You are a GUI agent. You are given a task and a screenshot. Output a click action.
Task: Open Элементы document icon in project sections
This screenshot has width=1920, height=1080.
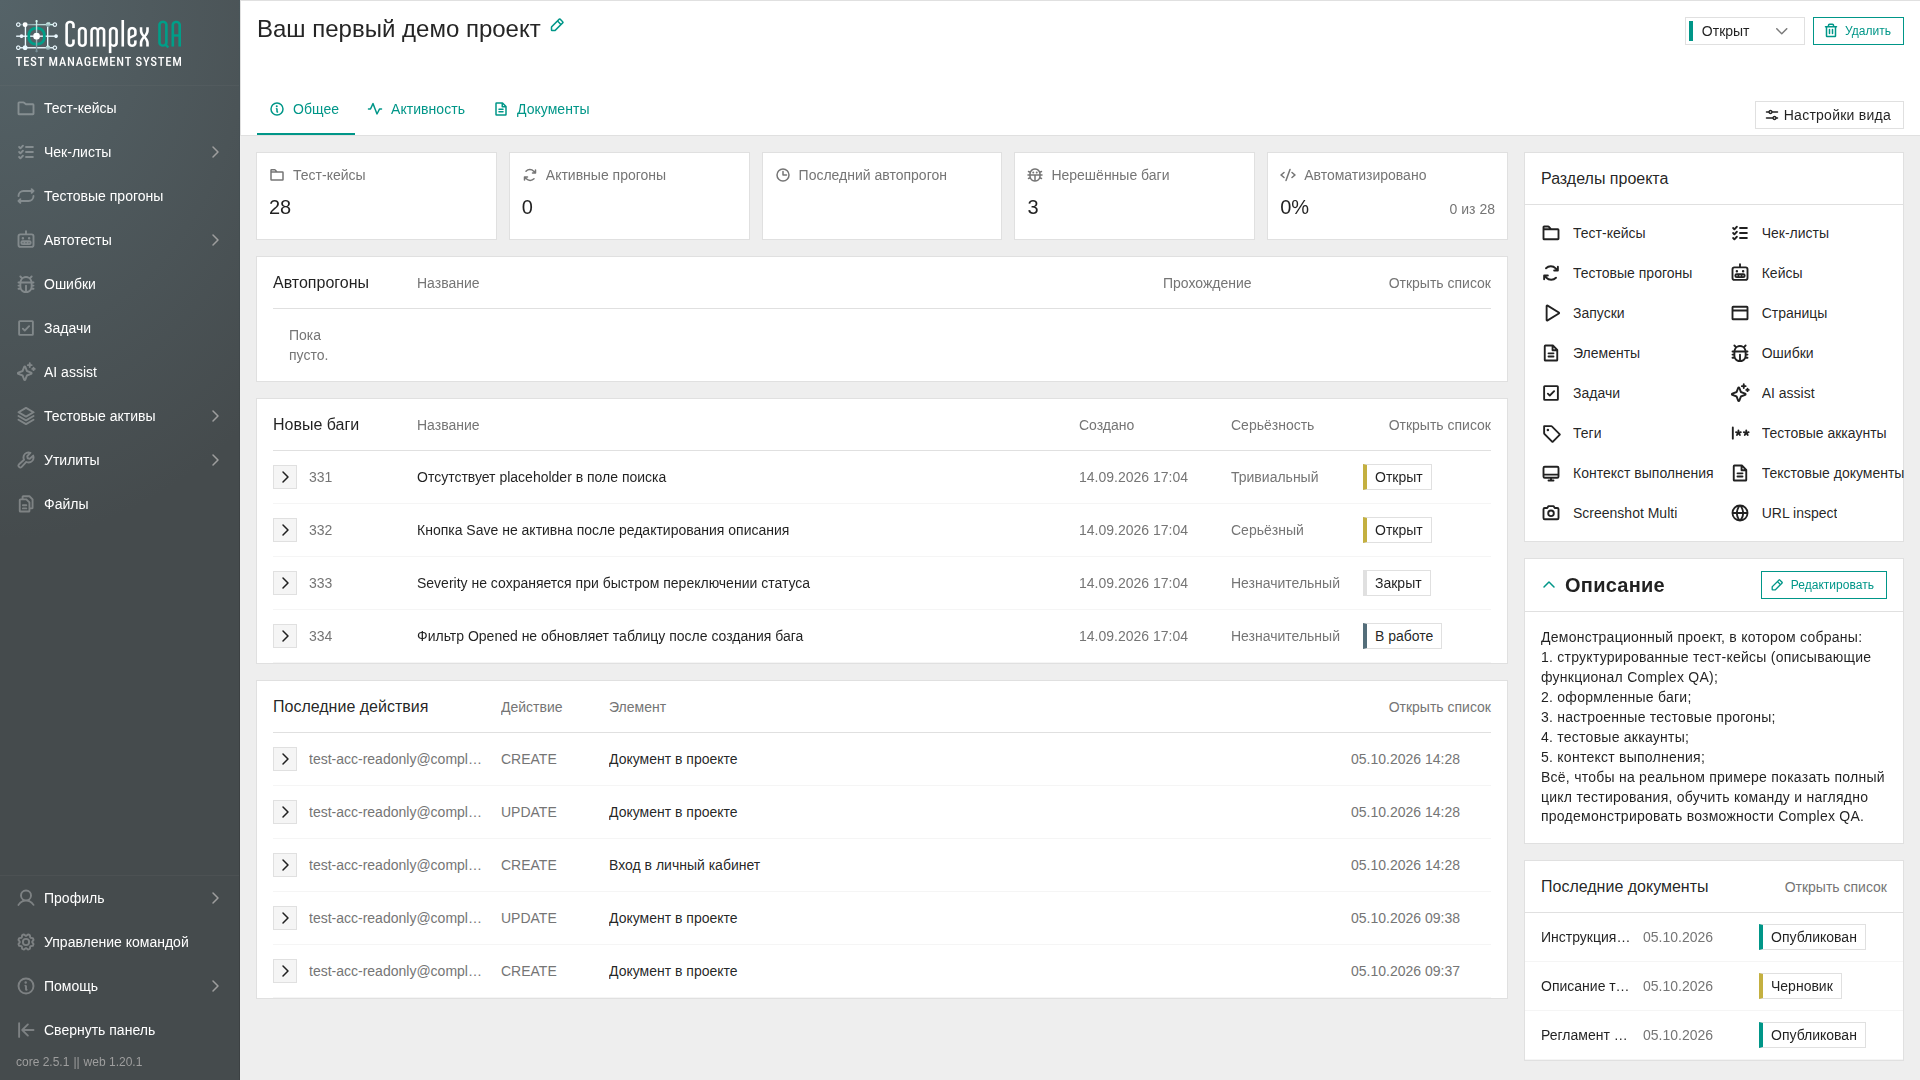coord(1551,353)
